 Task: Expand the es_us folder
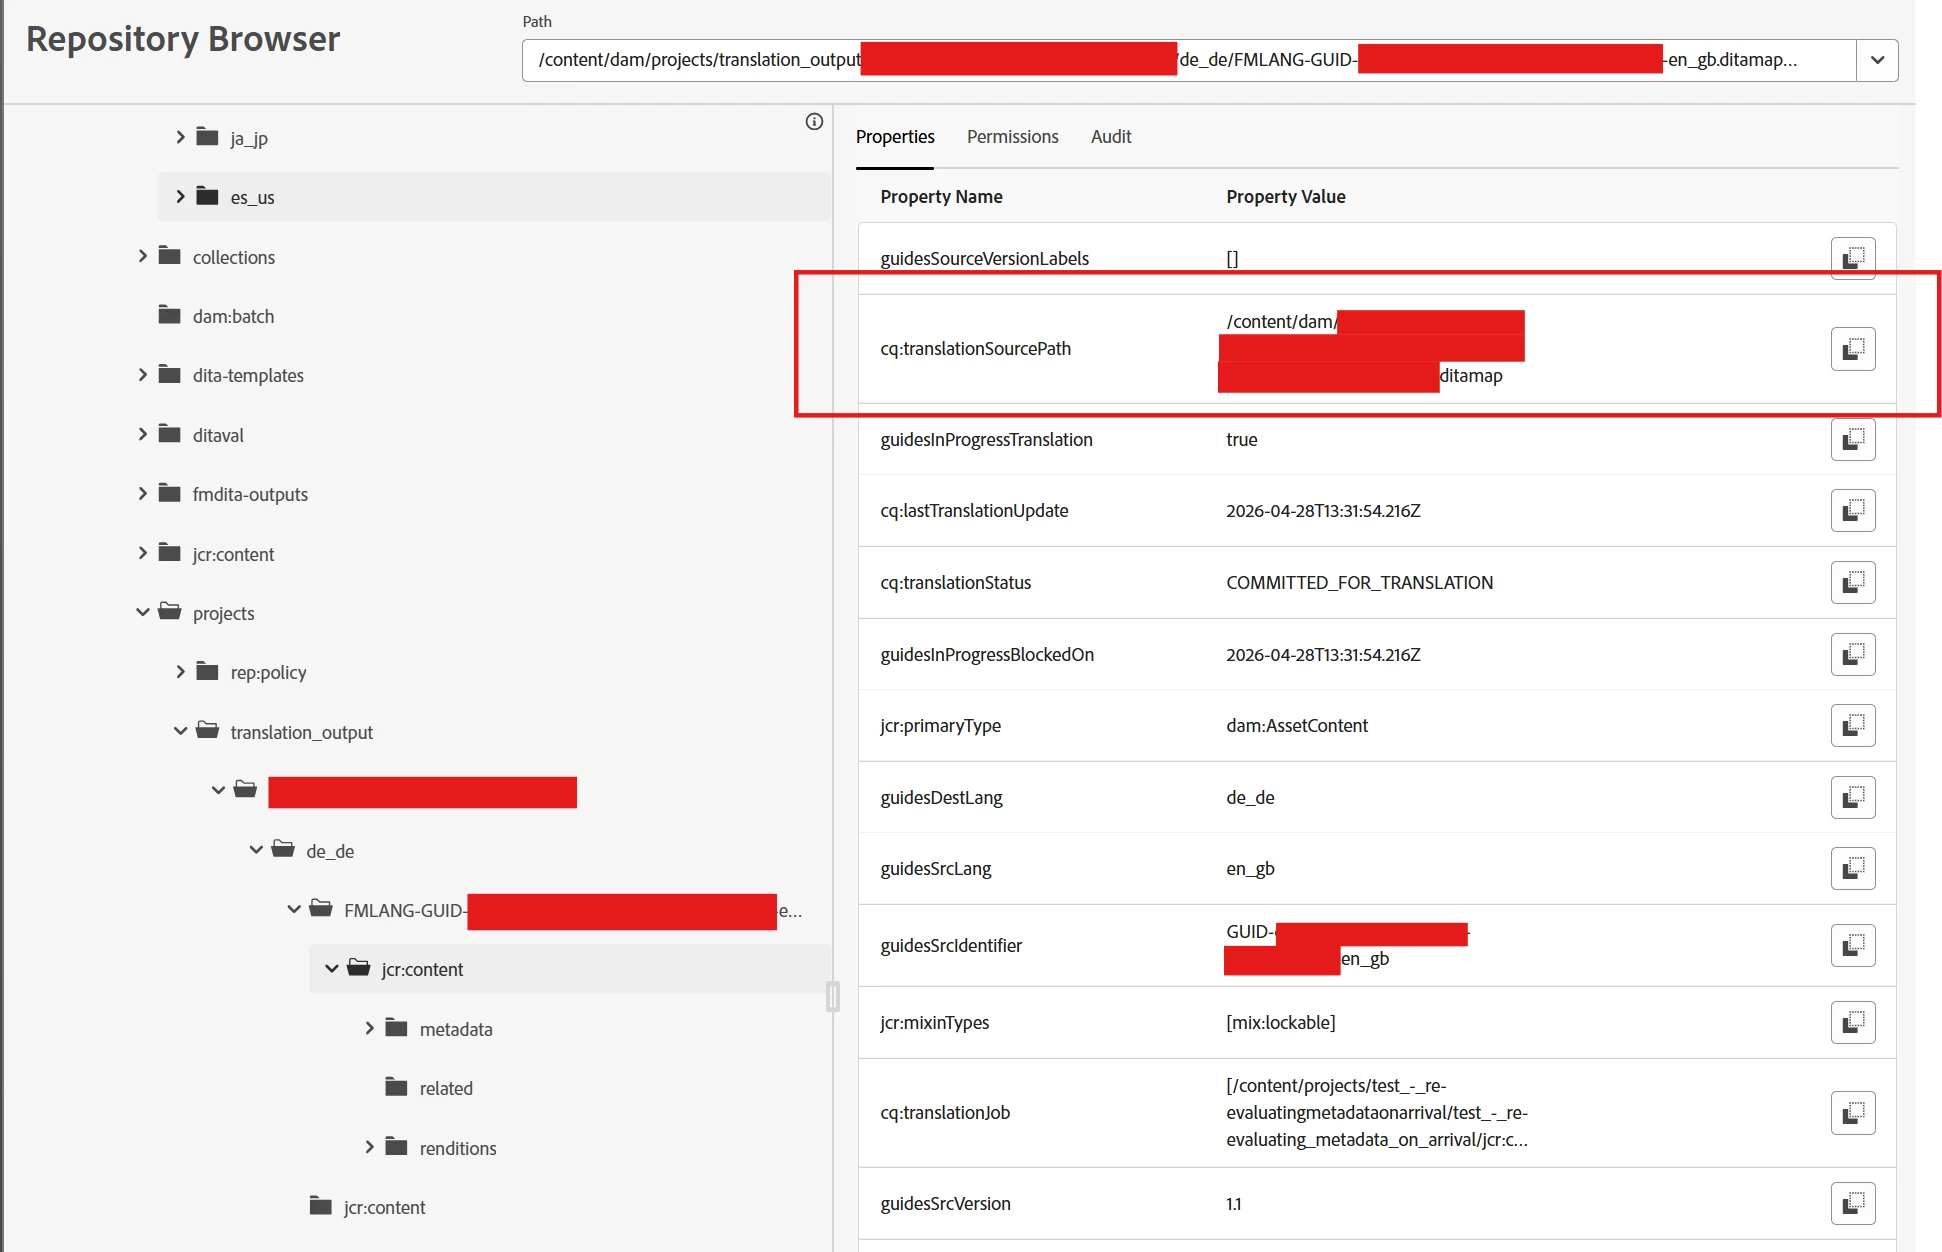coord(180,196)
